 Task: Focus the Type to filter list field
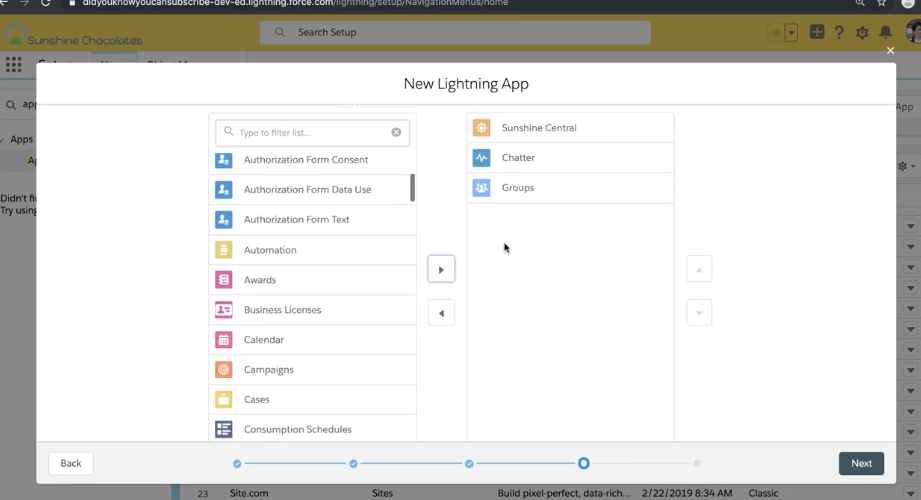(312, 133)
